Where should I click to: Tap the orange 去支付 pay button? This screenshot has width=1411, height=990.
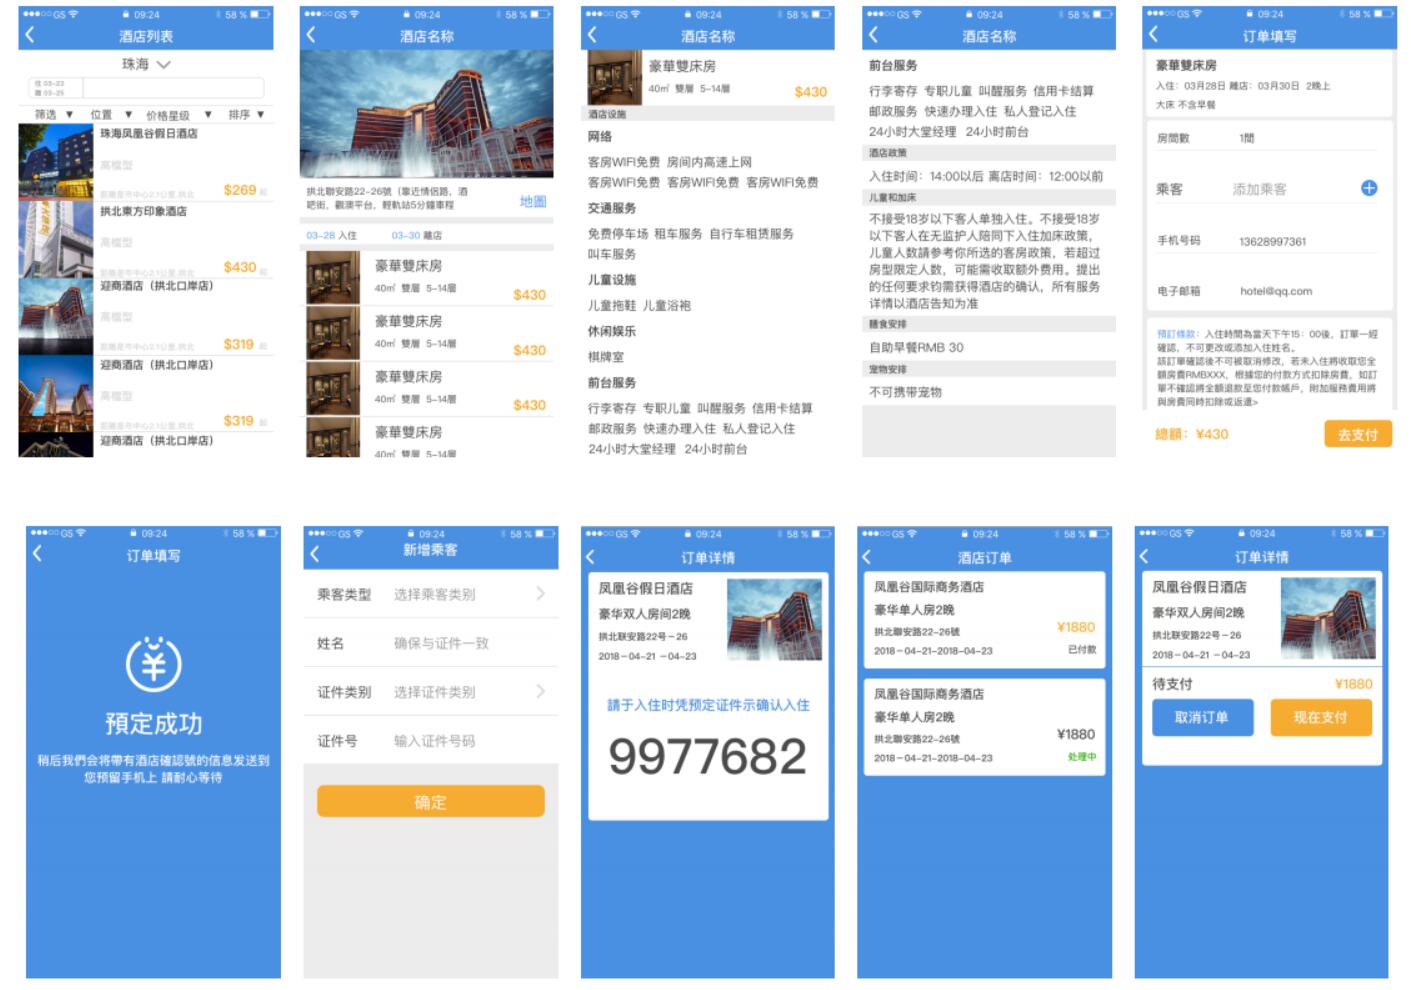1358,434
